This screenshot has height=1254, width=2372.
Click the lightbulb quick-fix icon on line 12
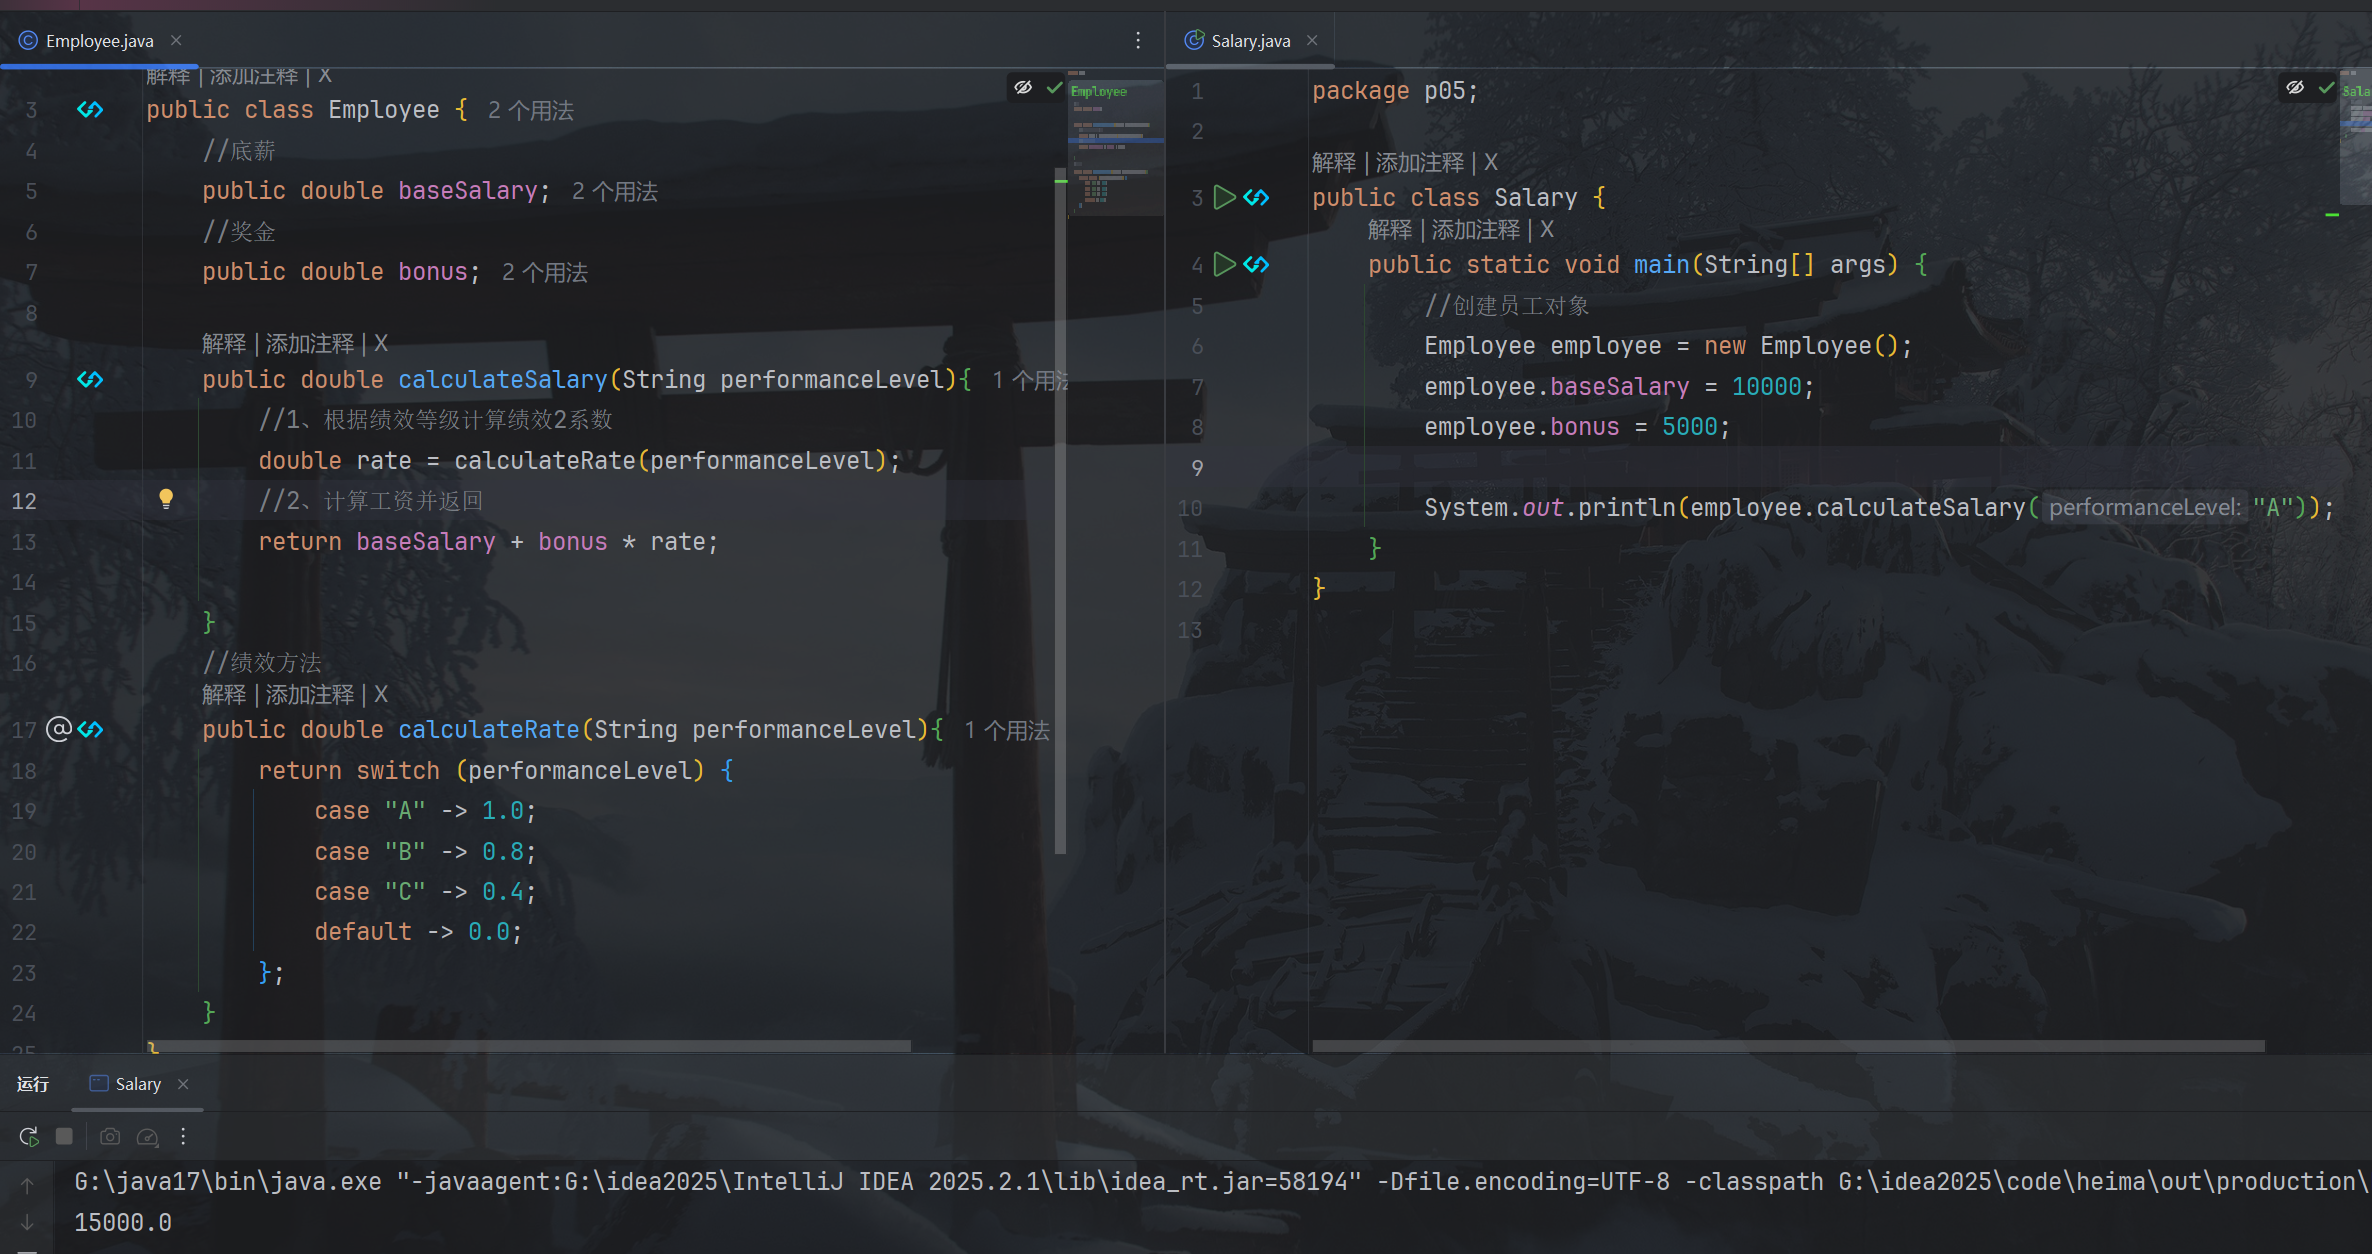tap(166, 499)
